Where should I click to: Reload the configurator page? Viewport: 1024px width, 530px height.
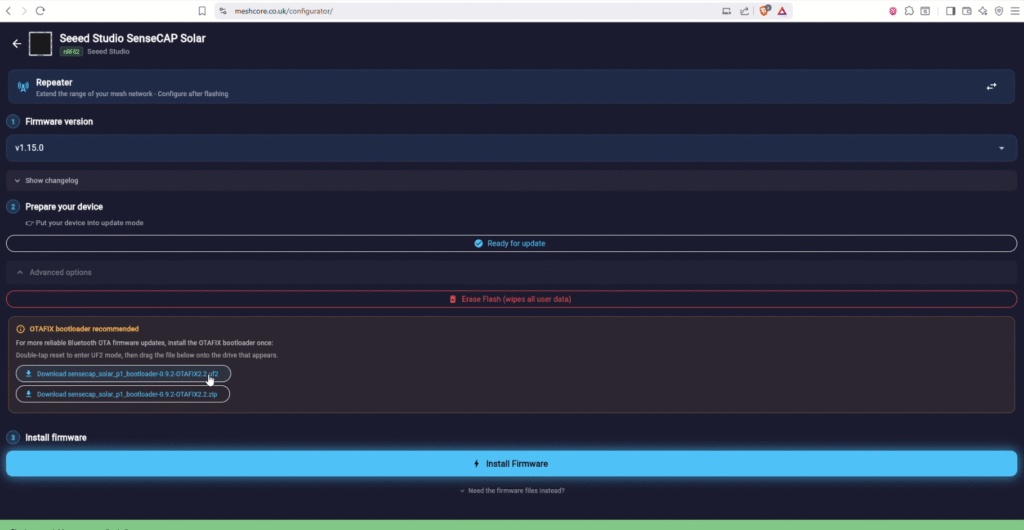40,11
